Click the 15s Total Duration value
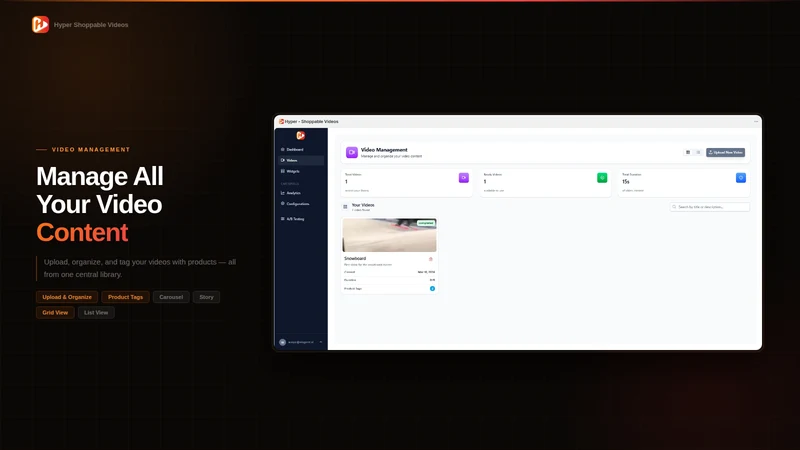The height and width of the screenshot is (450, 800). 626,182
